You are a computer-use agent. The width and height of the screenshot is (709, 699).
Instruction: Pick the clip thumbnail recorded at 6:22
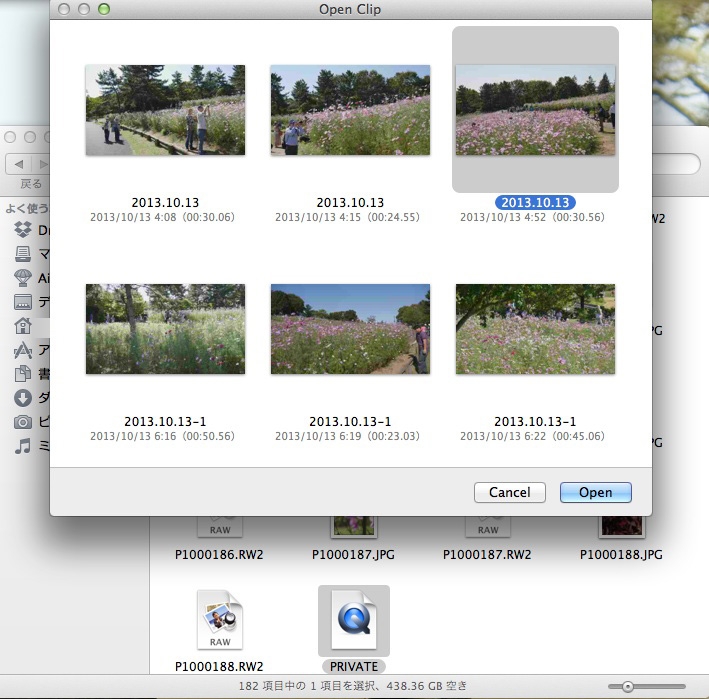tap(535, 329)
